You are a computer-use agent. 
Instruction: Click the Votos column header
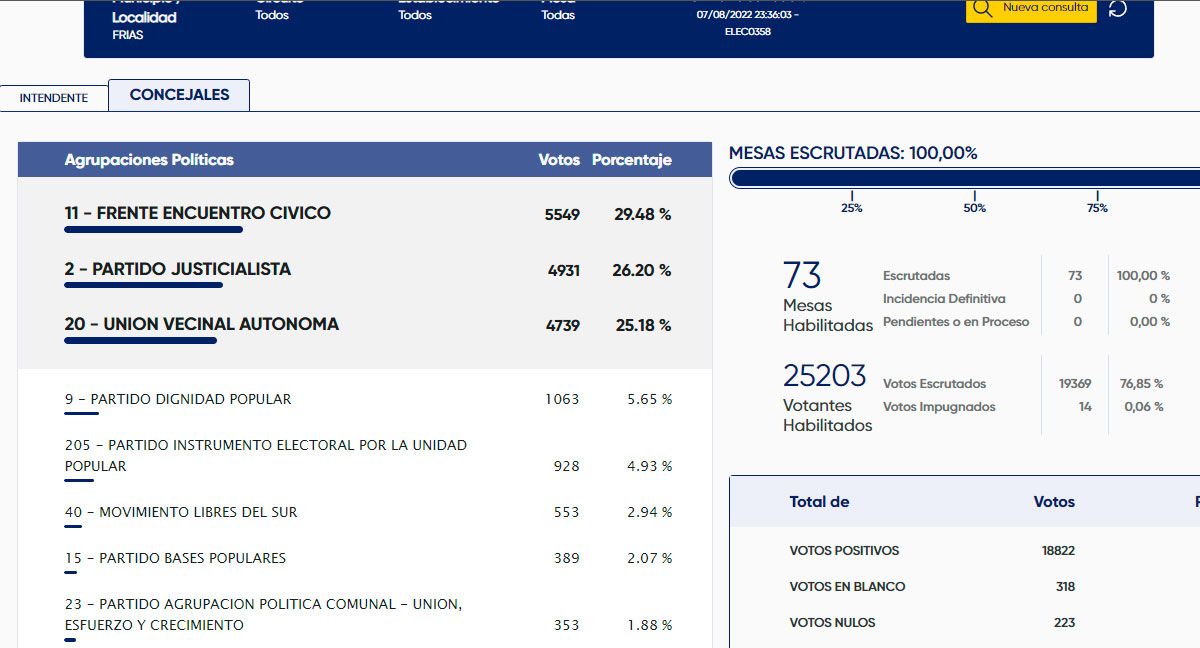coord(558,160)
